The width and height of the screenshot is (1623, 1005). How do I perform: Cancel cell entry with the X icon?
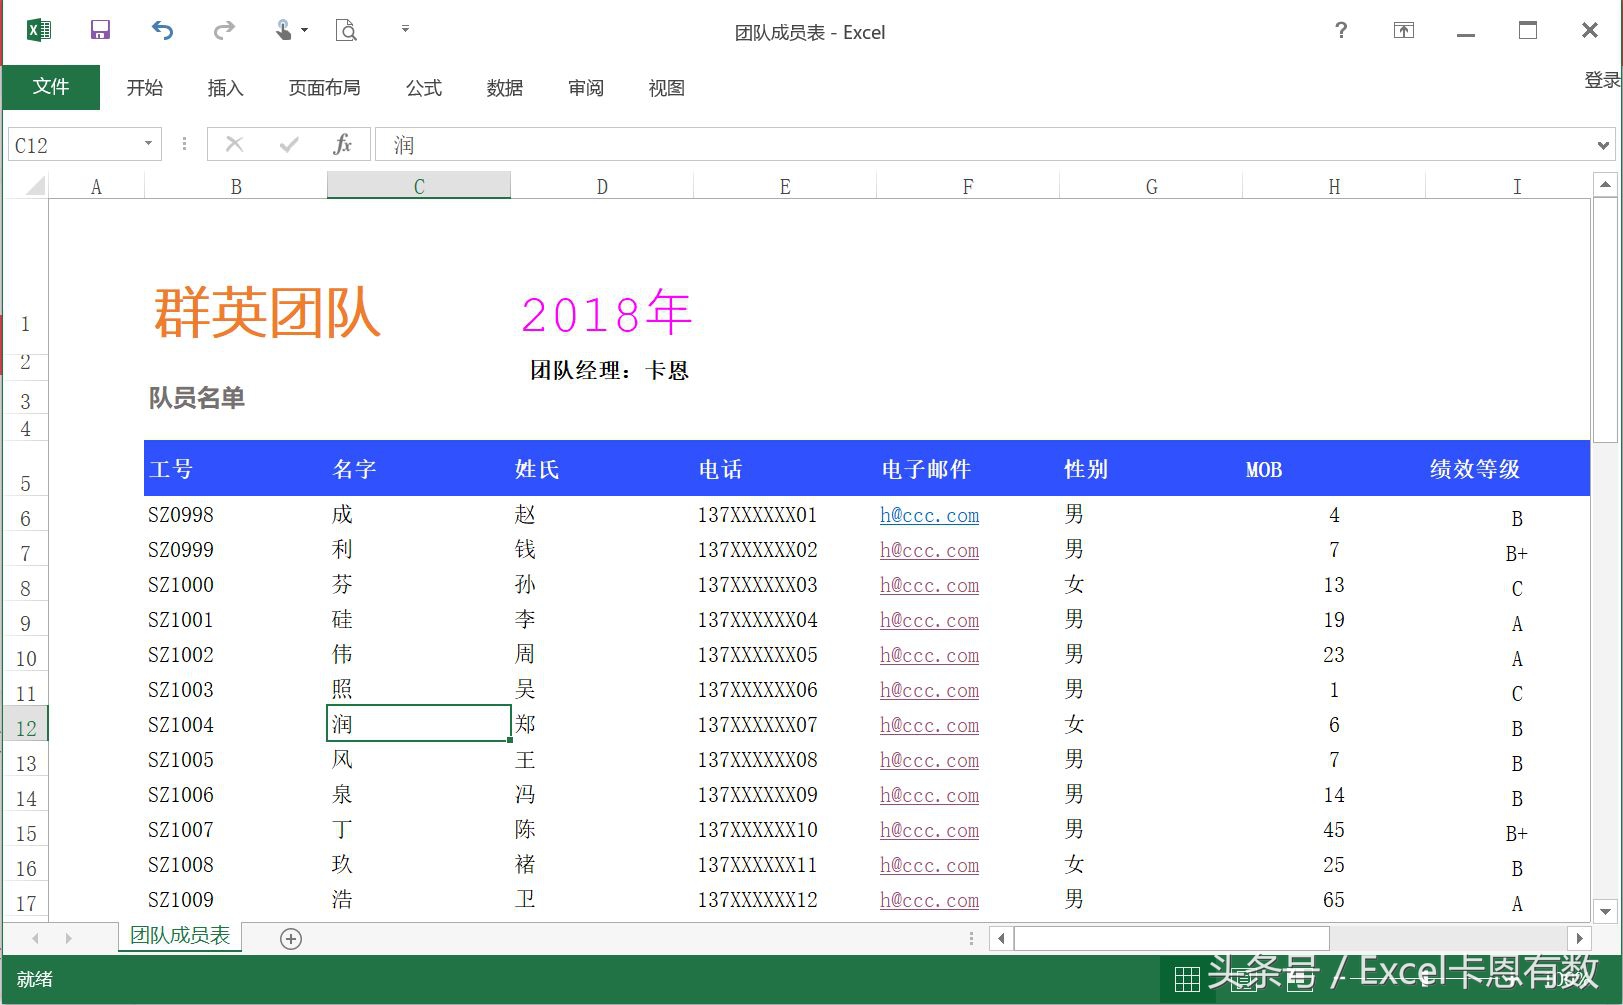(235, 144)
